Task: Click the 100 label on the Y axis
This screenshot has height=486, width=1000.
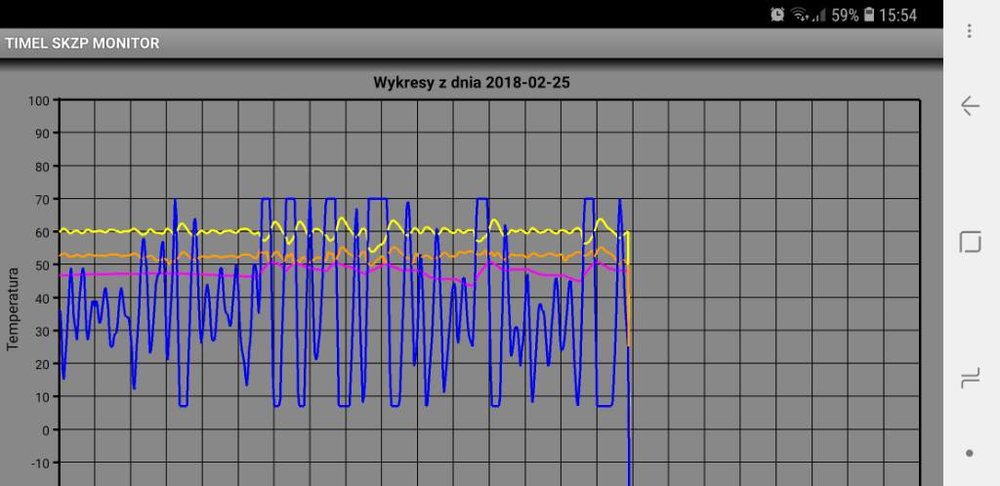Action: point(39,100)
